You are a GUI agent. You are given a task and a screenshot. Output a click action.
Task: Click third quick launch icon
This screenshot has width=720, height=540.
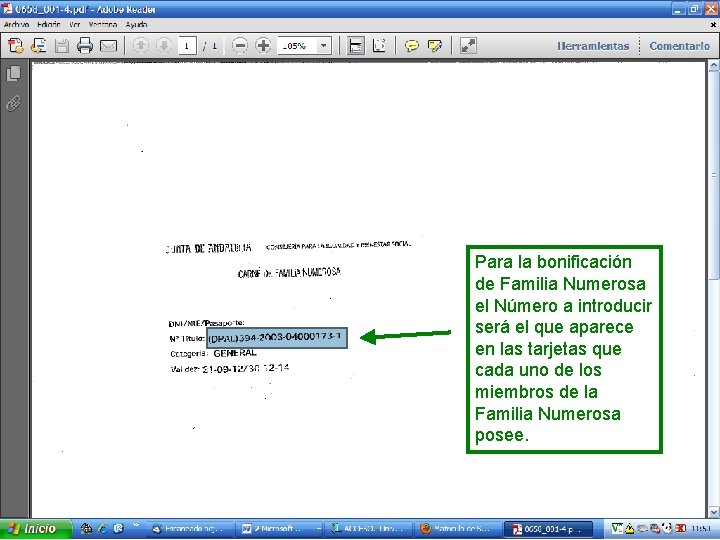tap(118, 529)
